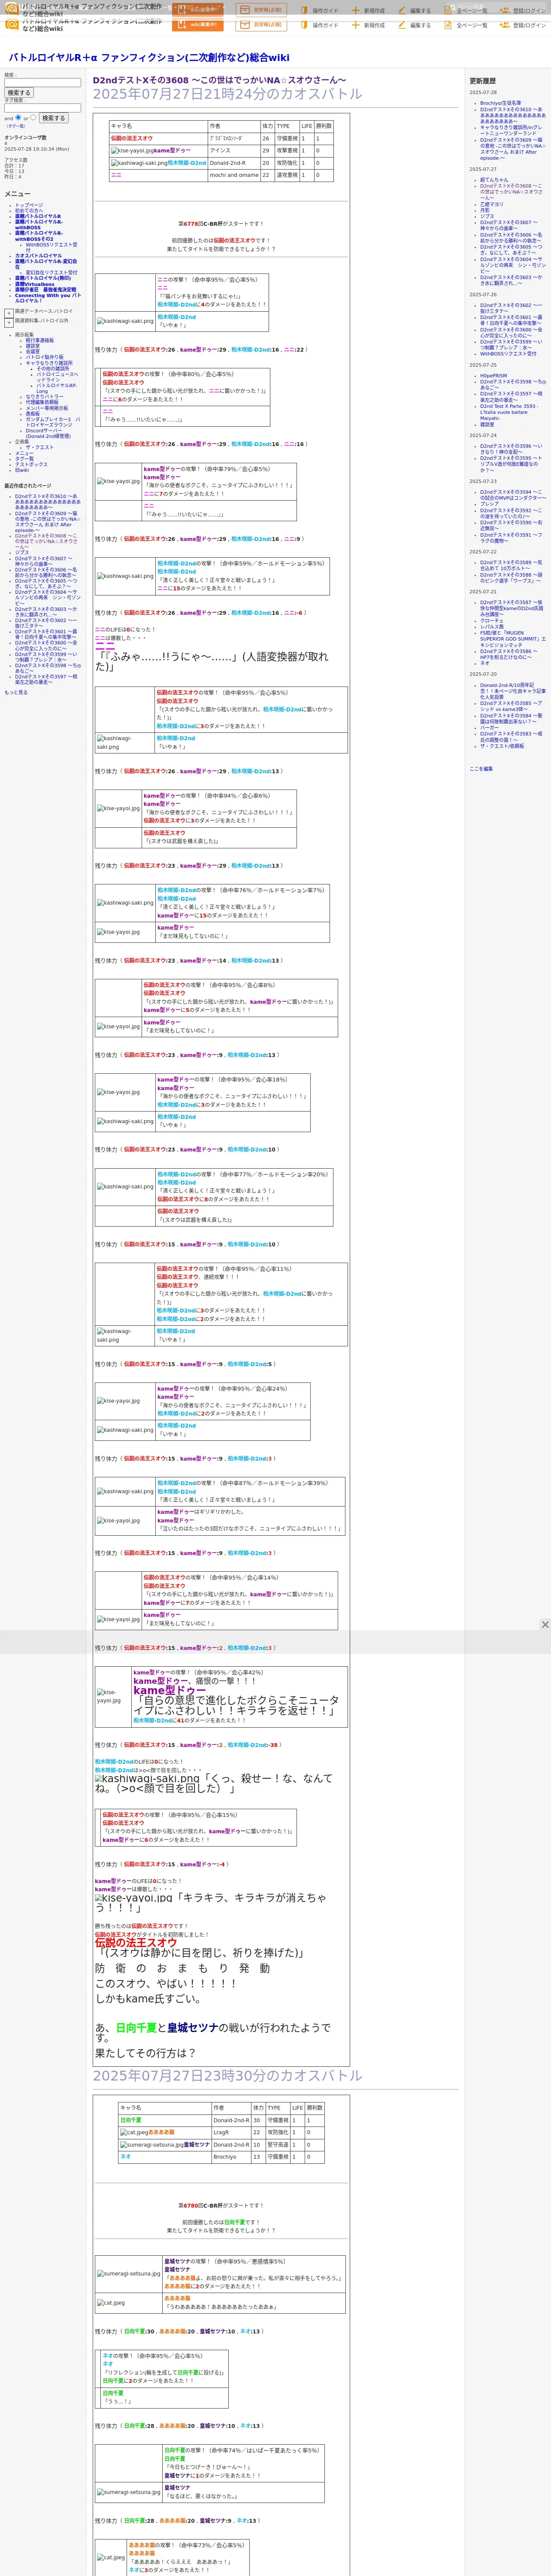551x2576 pixels.
Task: Click heading 2025年07月27日21時24分のカオスバトル
Action: [228, 94]
